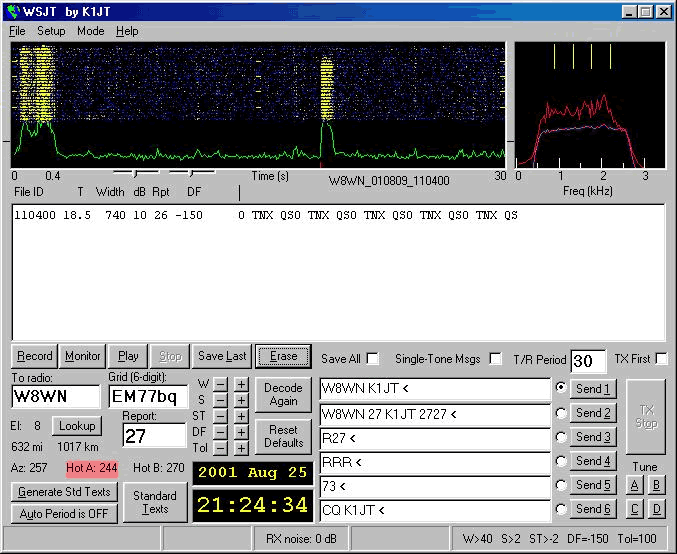Increase ST with plus button
The height and width of the screenshot is (554, 677).
click(x=241, y=416)
